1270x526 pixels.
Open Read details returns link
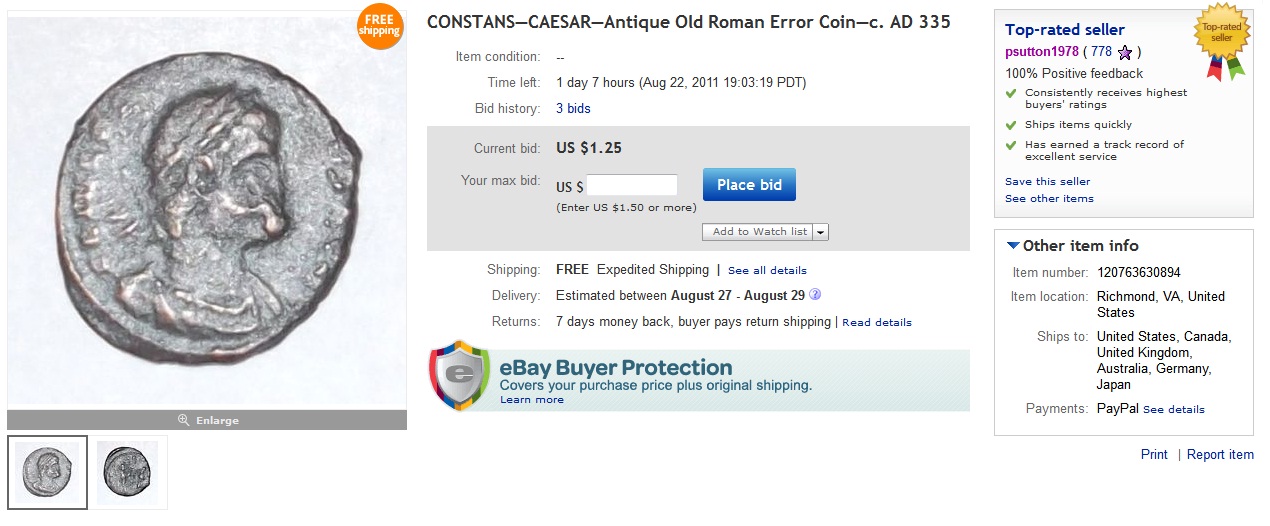(x=877, y=322)
